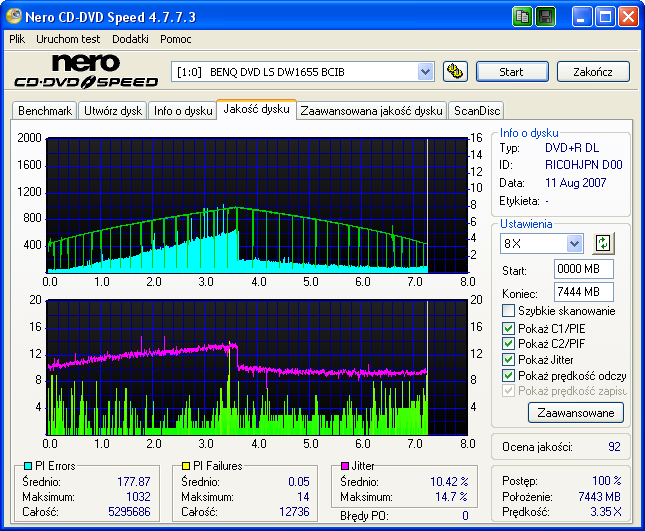Screen dimensions: 645x531
Task: Click PI Failures total 12736
Action: (x=294, y=512)
